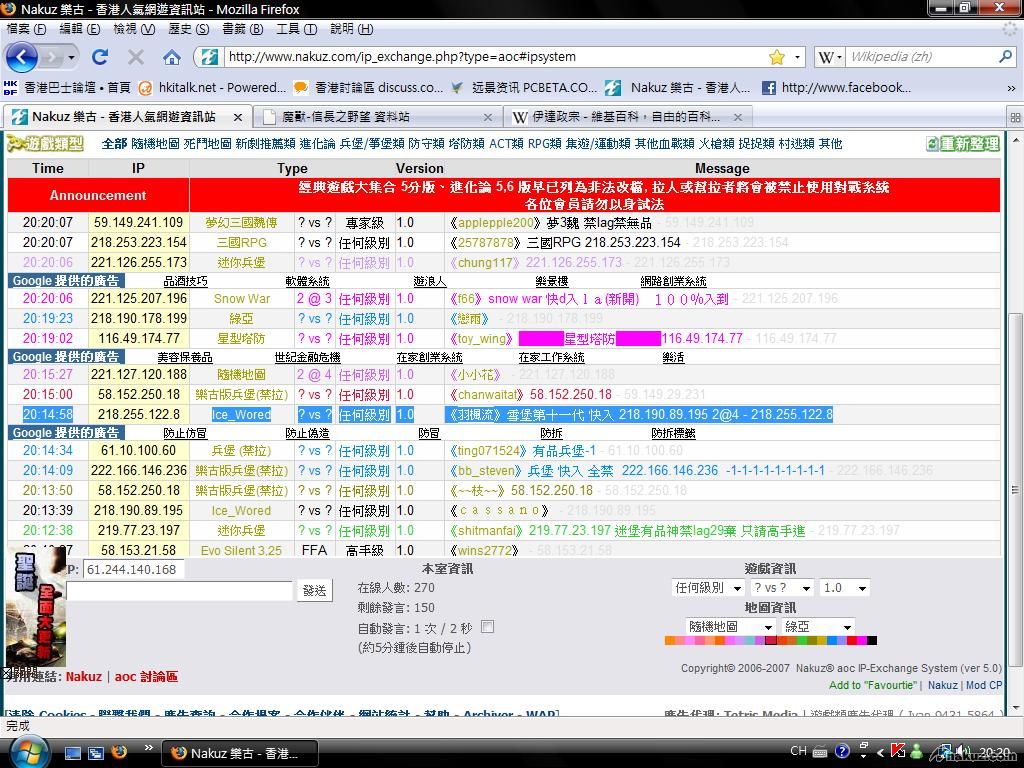
Task: Reload the page with the refresh icon
Action: [x=100, y=57]
